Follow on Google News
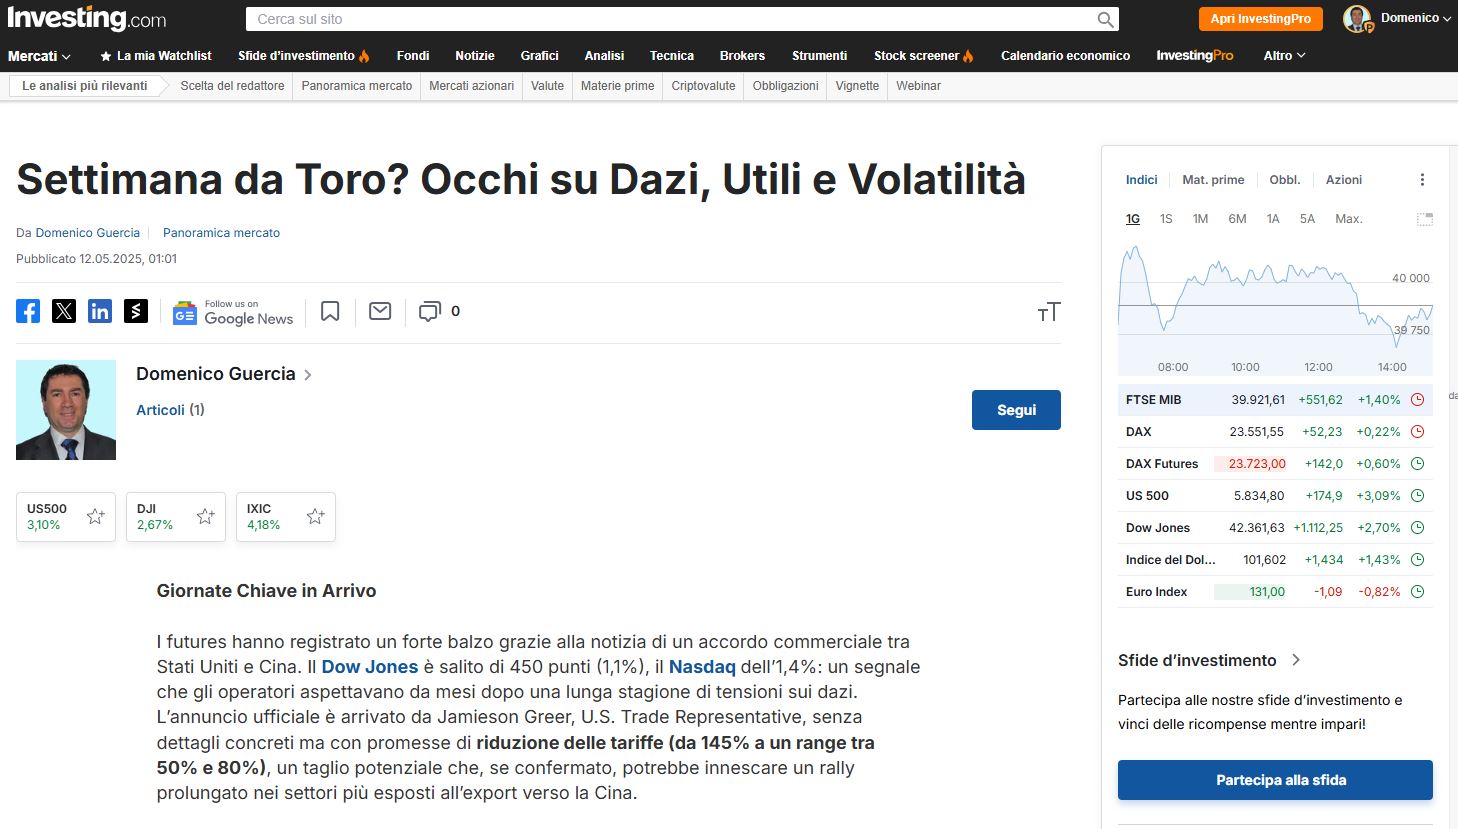The width and height of the screenshot is (1458, 829). [233, 312]
